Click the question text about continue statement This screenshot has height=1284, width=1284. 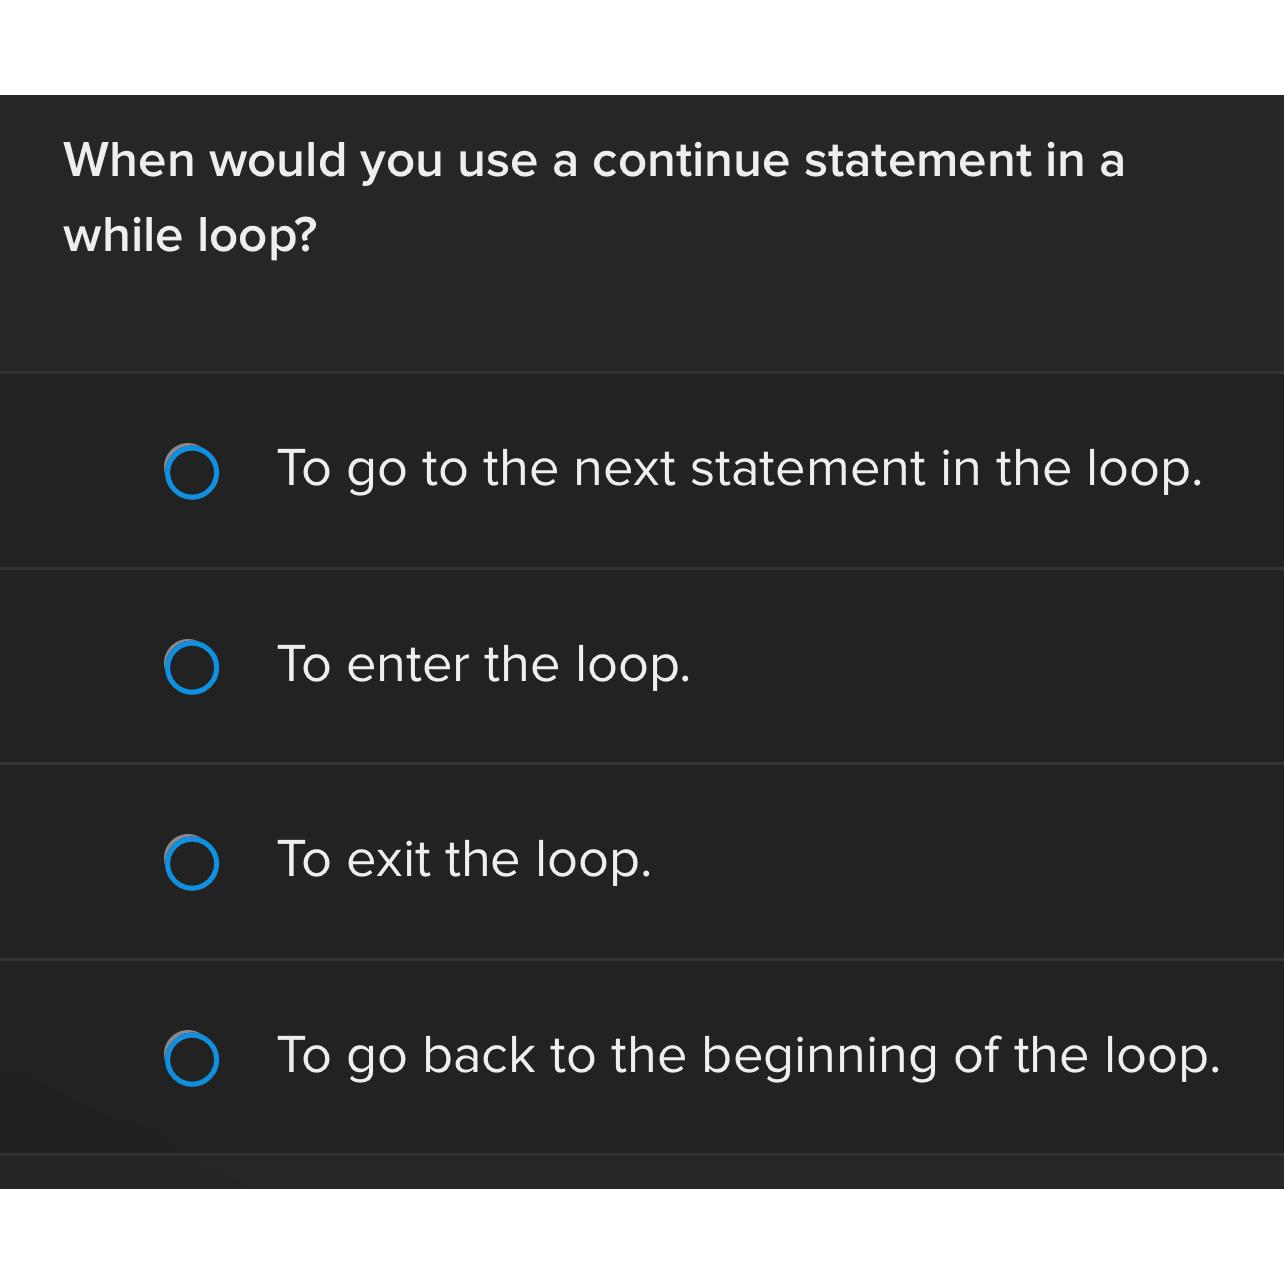coord(594,160)
